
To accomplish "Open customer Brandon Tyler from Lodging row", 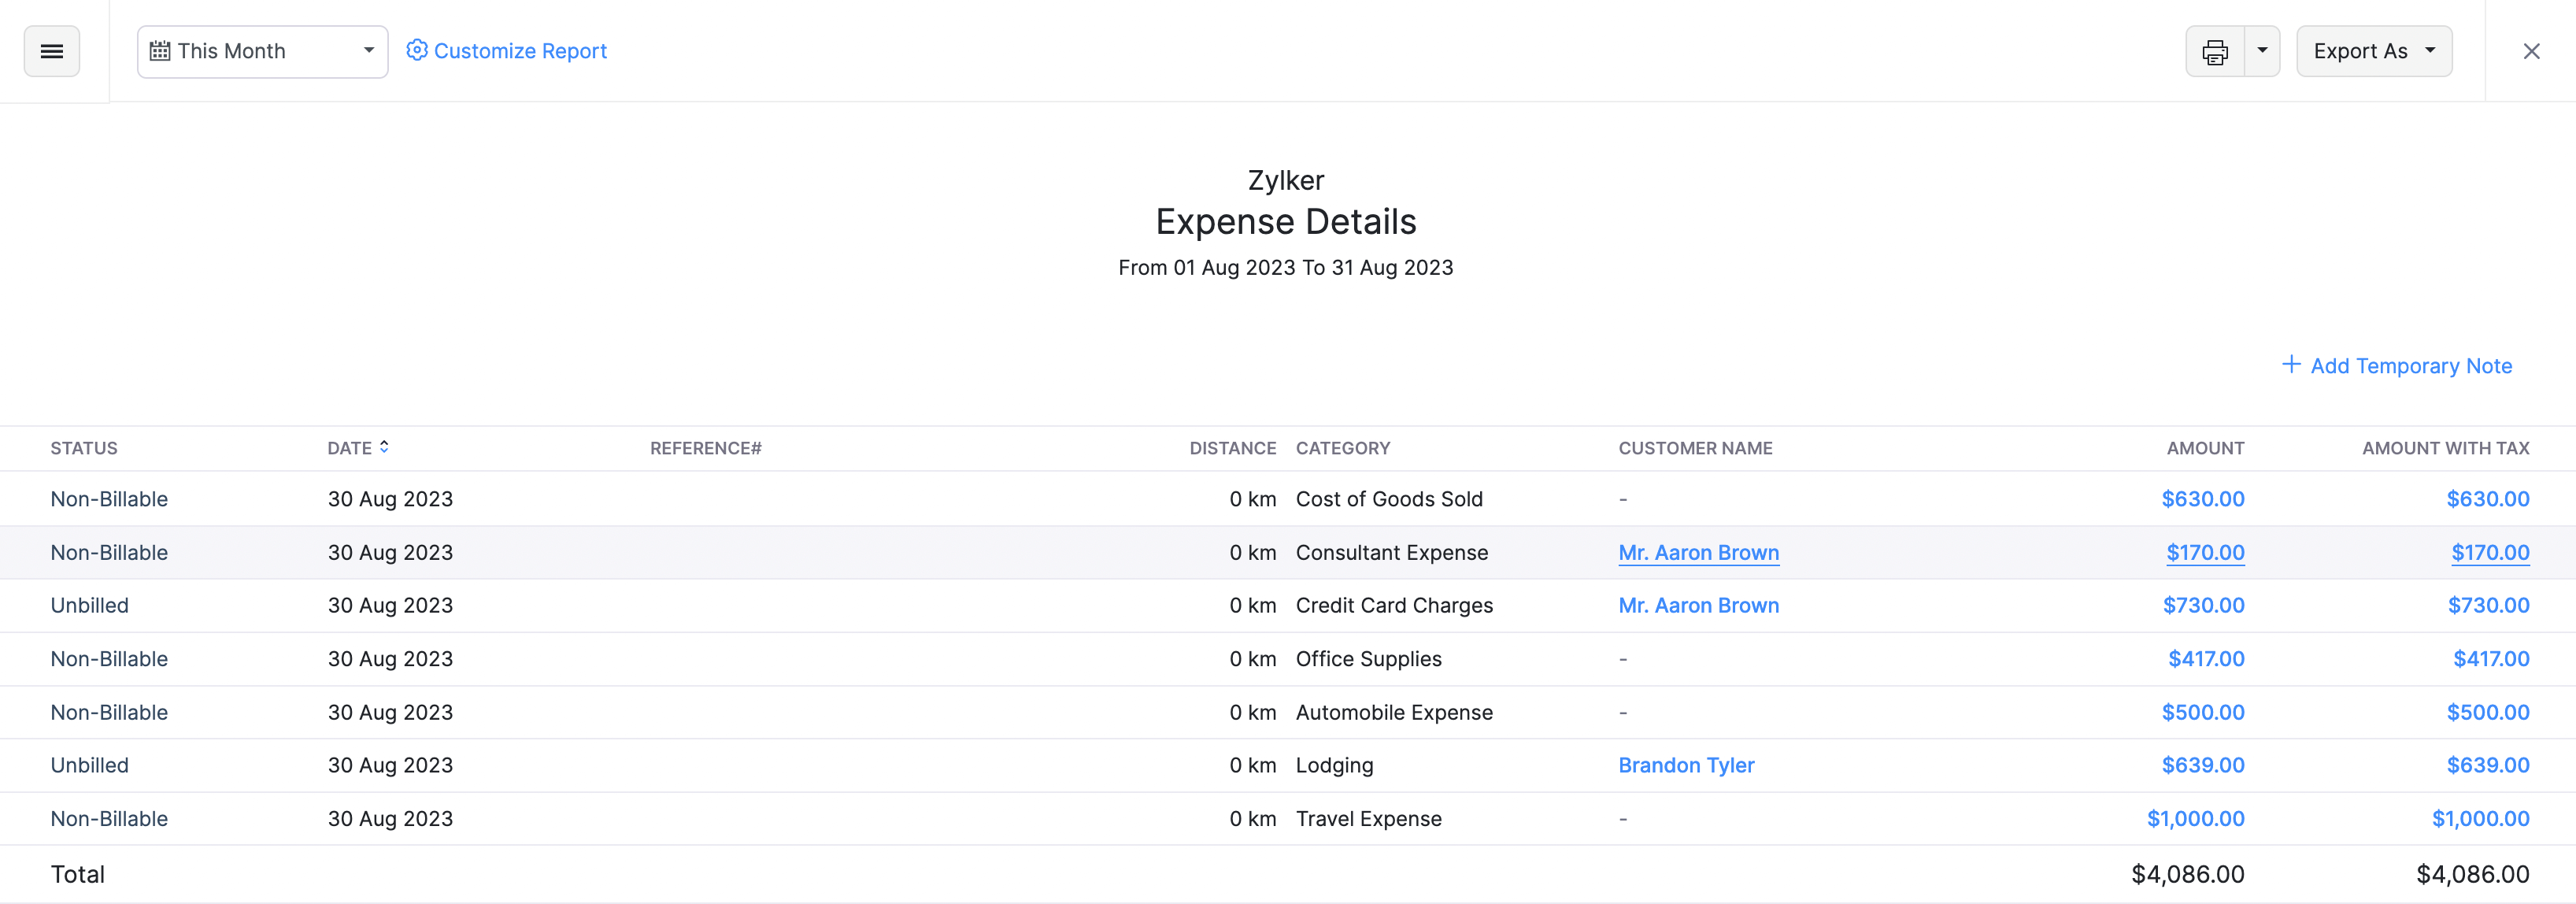I will click(x=1686, y=764).
